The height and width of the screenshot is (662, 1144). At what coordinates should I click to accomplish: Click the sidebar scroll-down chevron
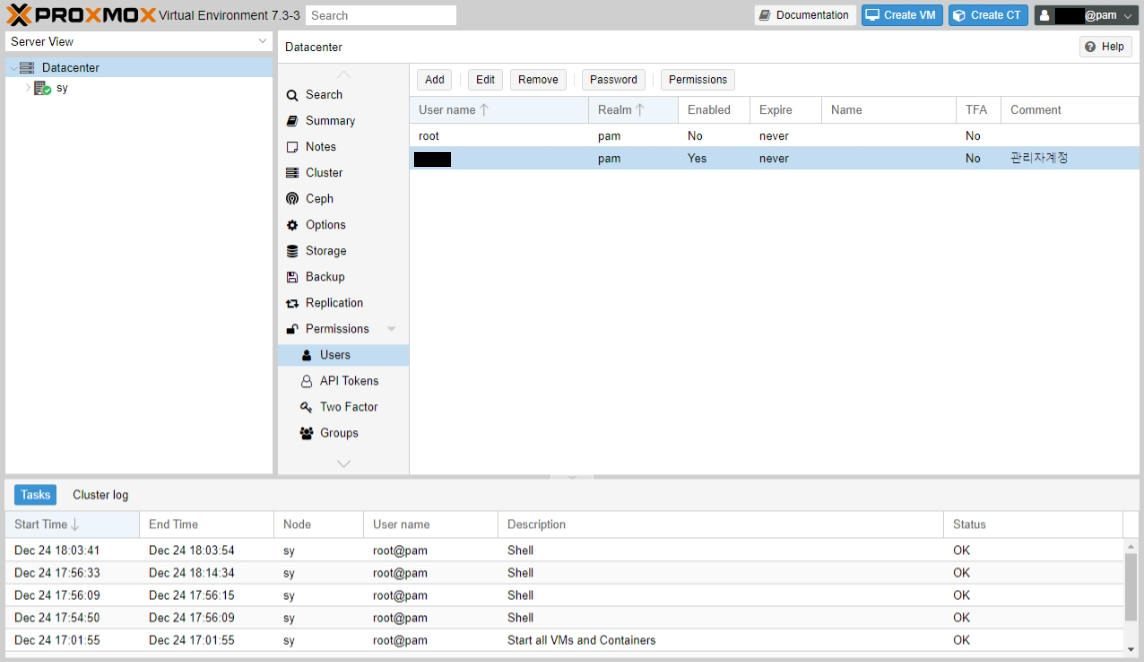tap(344, 463)
